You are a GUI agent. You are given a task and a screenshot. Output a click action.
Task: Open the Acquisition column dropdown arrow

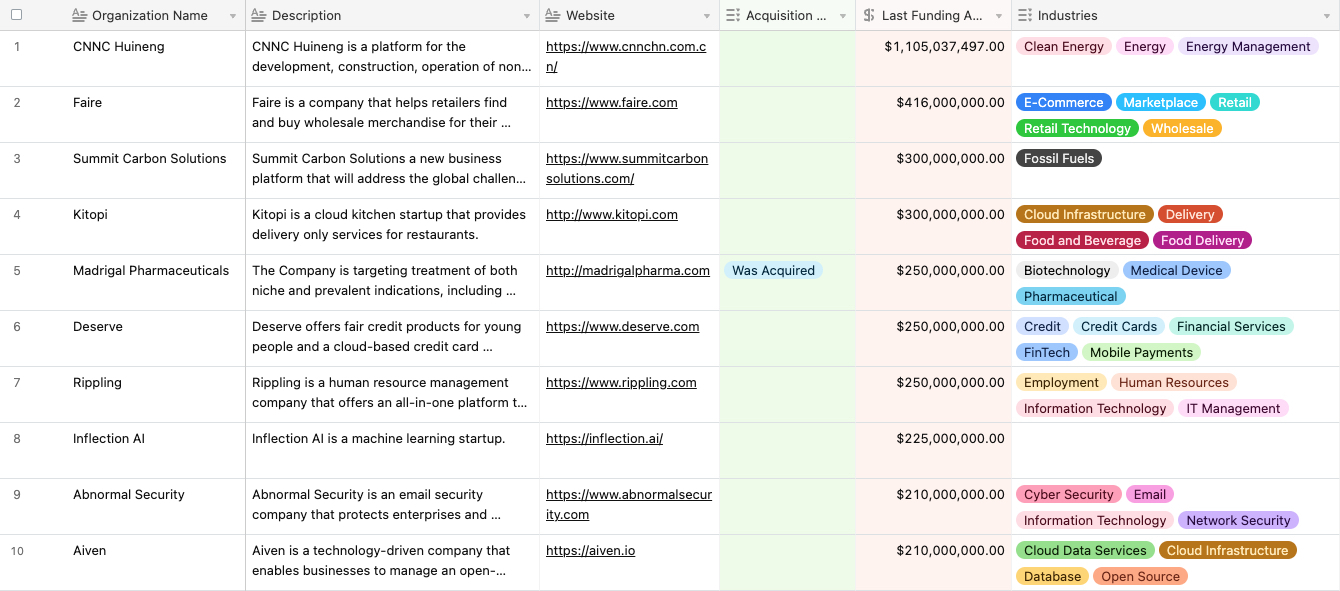(x=843, y=16)
